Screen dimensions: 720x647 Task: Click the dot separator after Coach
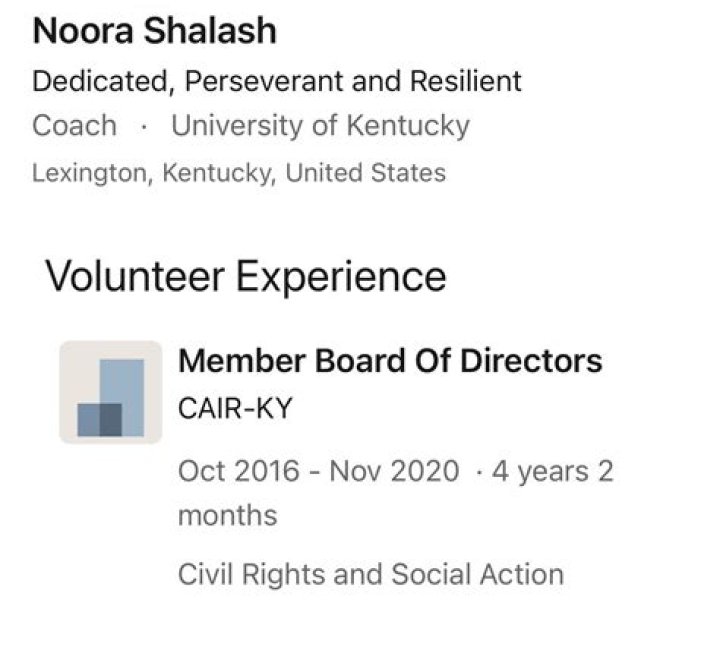pos(144,127)
